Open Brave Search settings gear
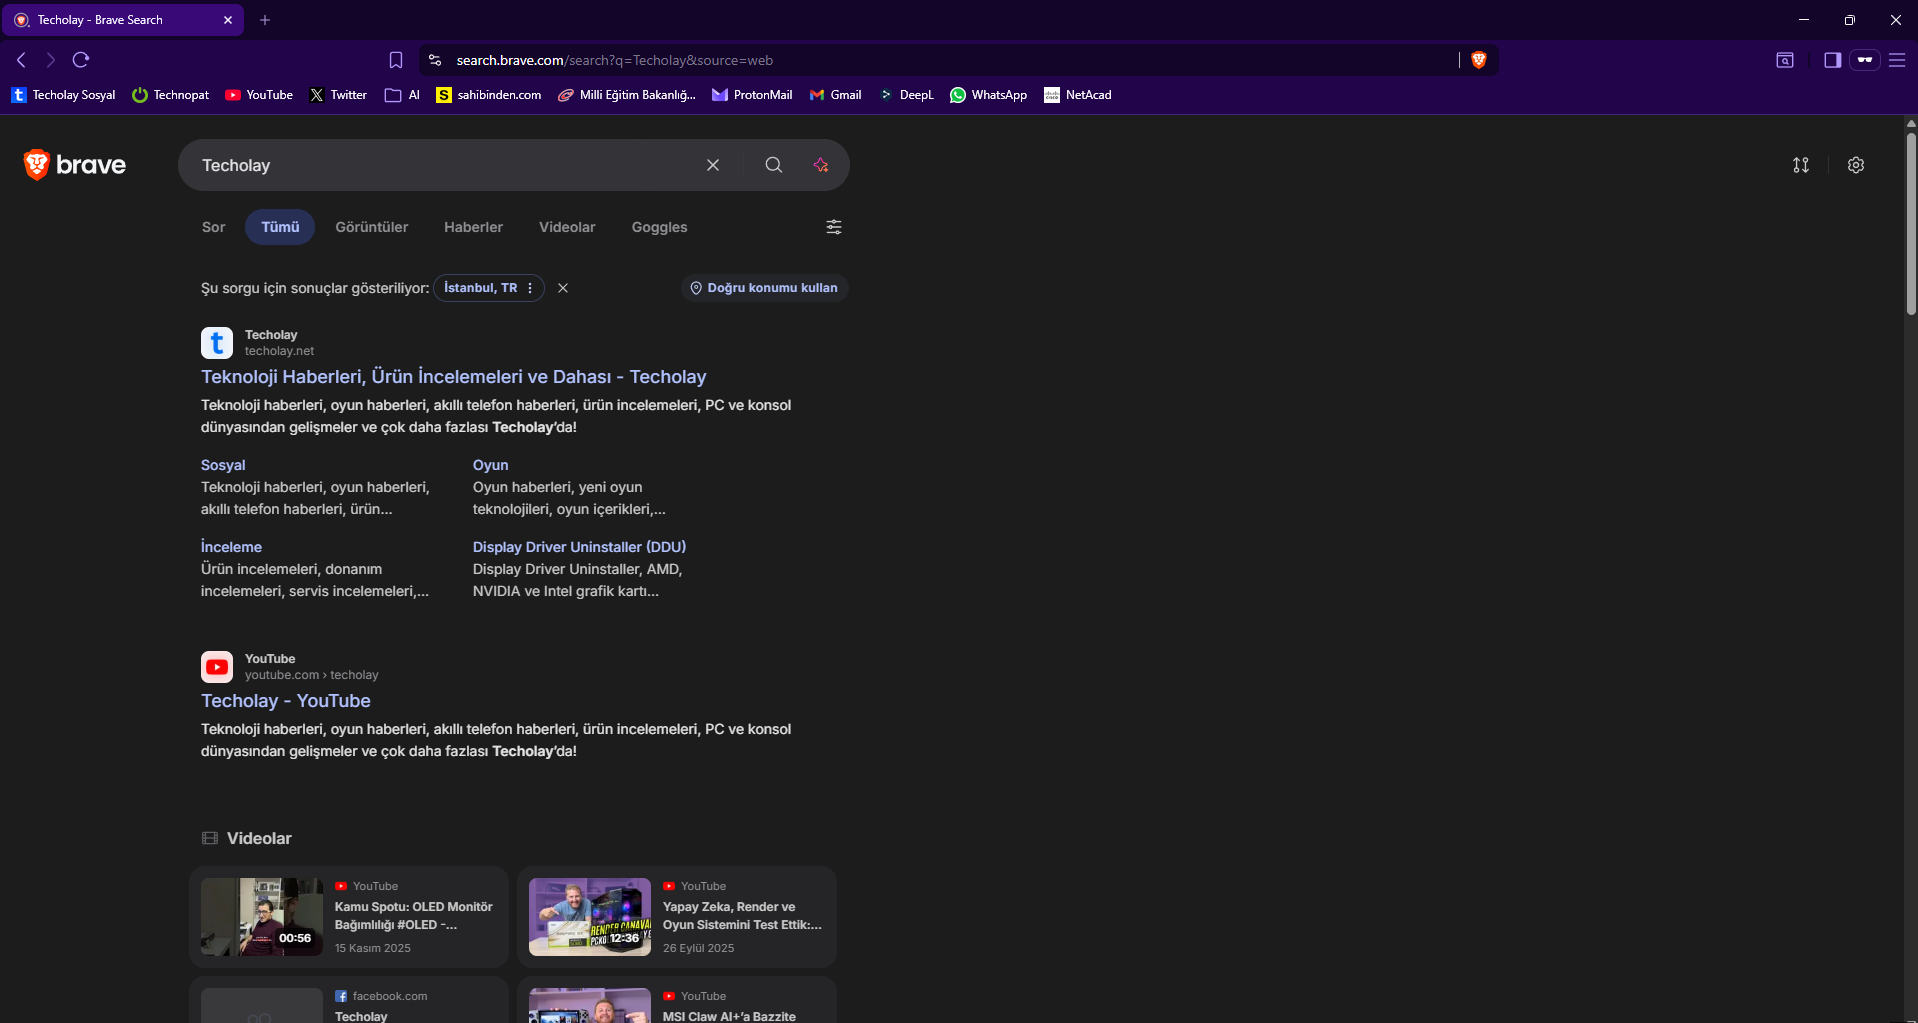This screenshot has height=1023, width=1918. (x=1856, y=165)
